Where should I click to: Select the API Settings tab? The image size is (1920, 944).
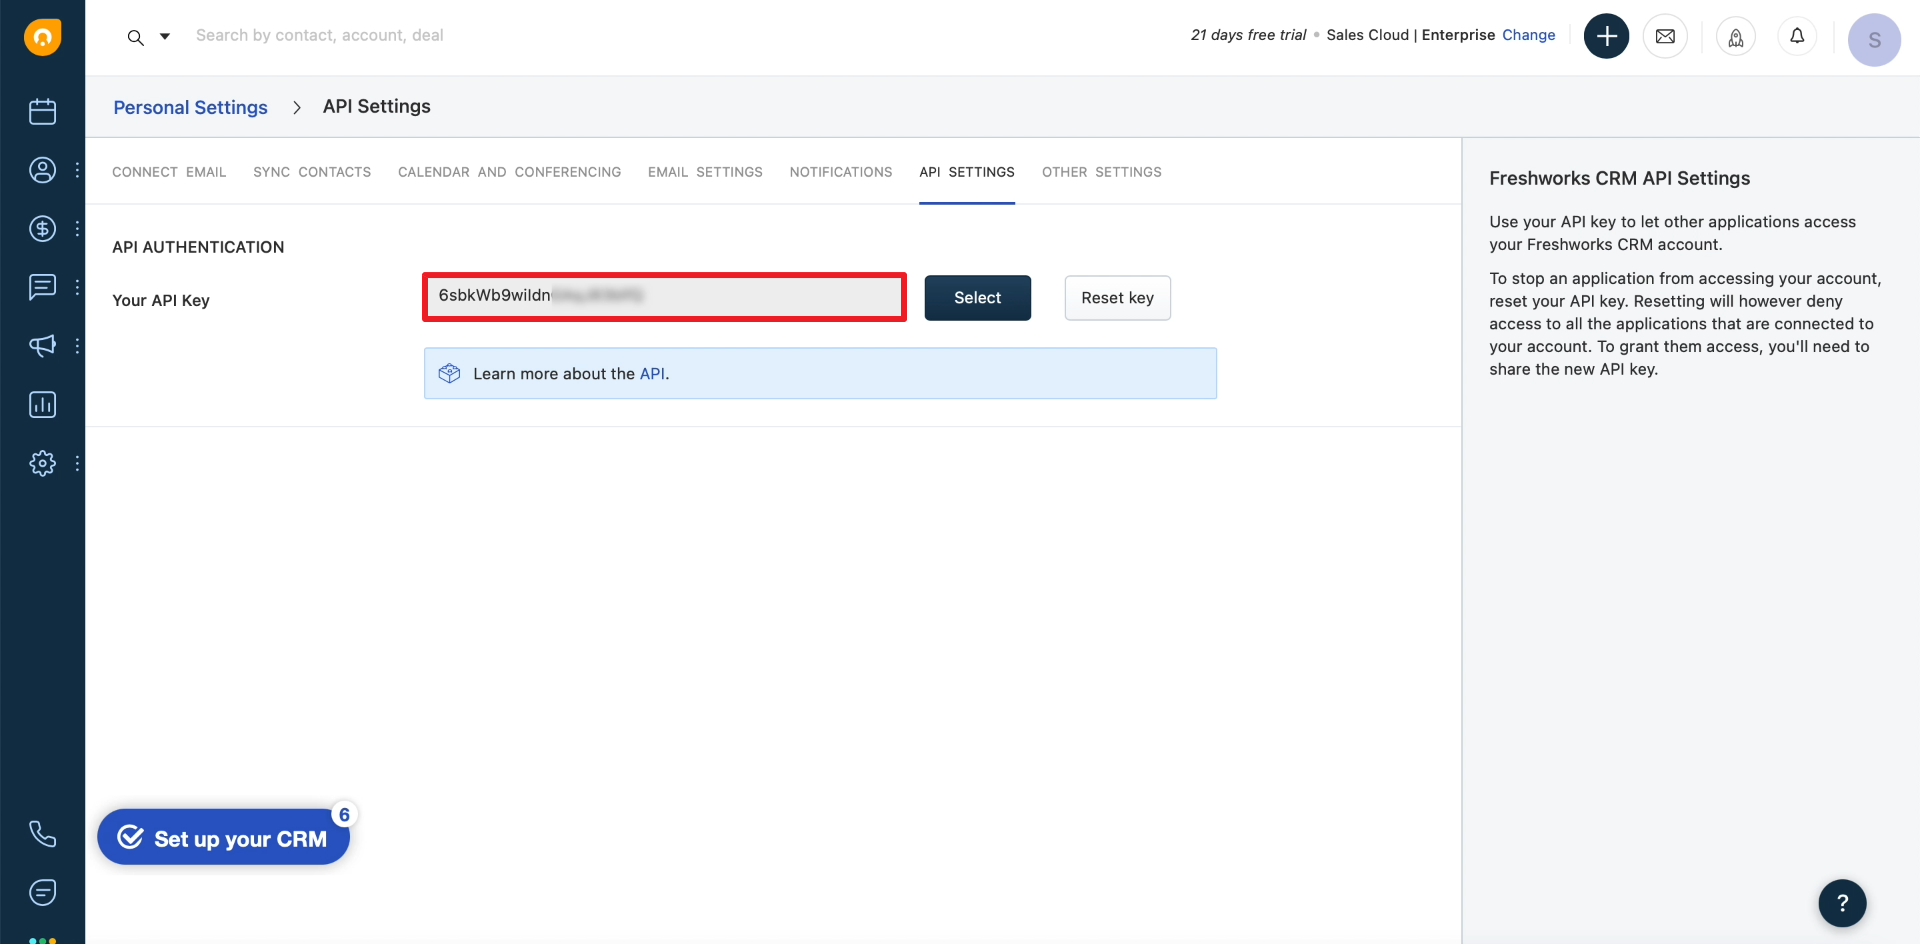967,172
